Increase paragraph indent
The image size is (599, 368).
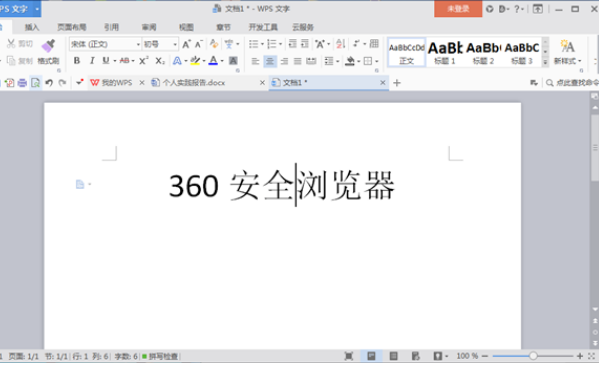(304, 44)
